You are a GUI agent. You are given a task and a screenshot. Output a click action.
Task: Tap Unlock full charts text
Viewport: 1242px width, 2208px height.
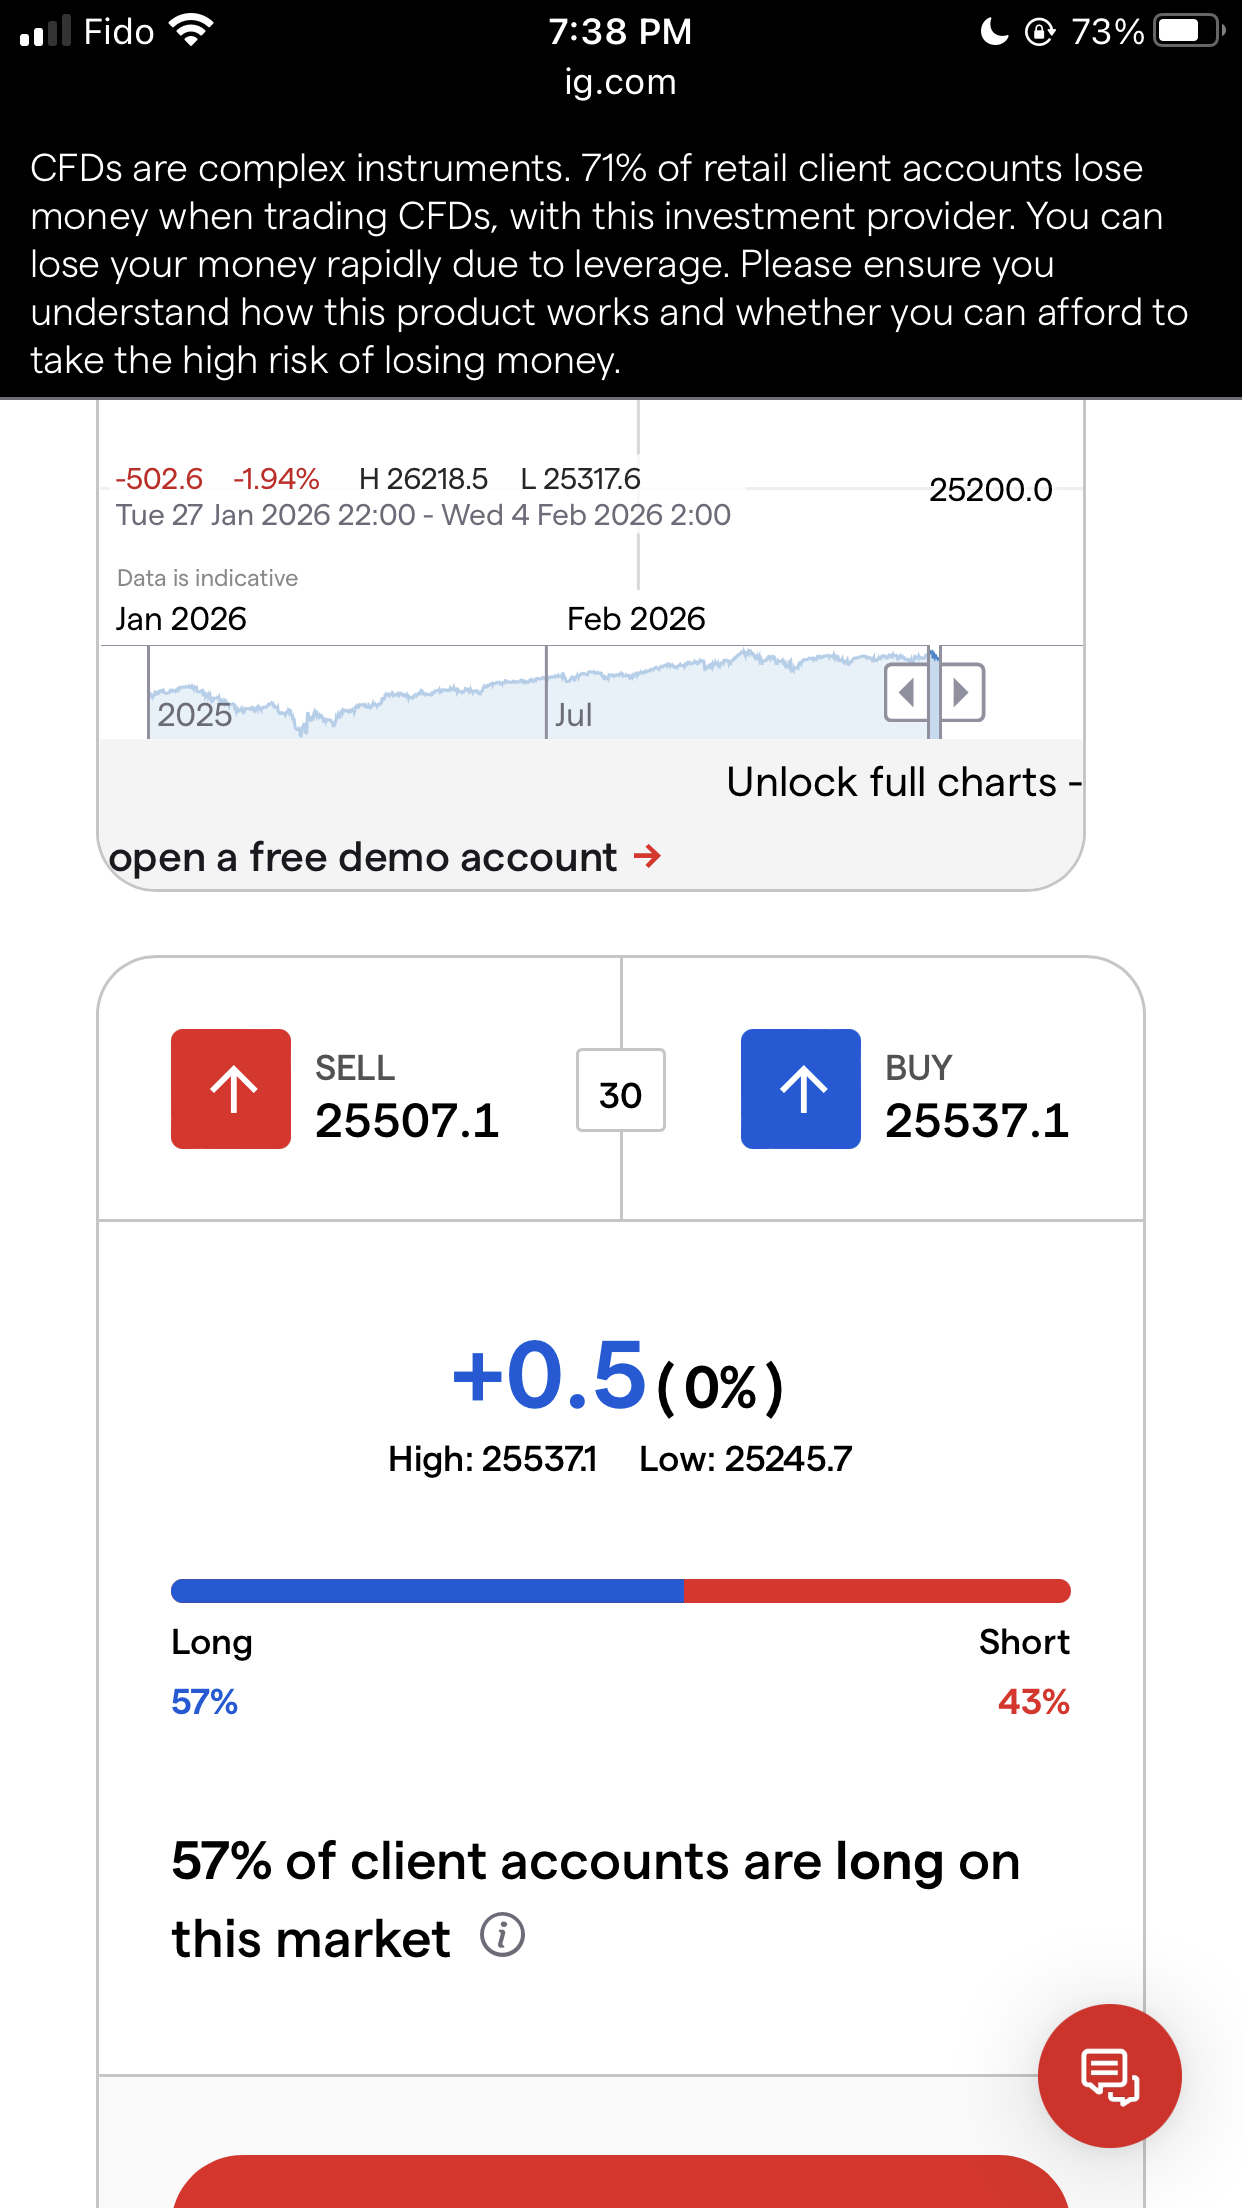click(x=903, y=782)
